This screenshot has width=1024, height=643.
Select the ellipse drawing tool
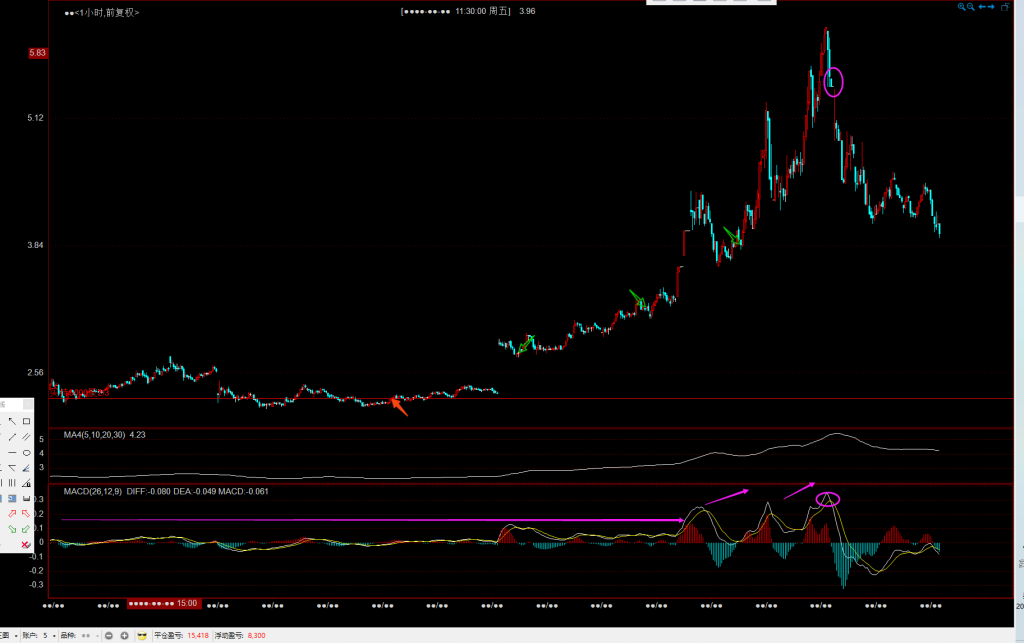pyautogui.click(x=26, y=452)
